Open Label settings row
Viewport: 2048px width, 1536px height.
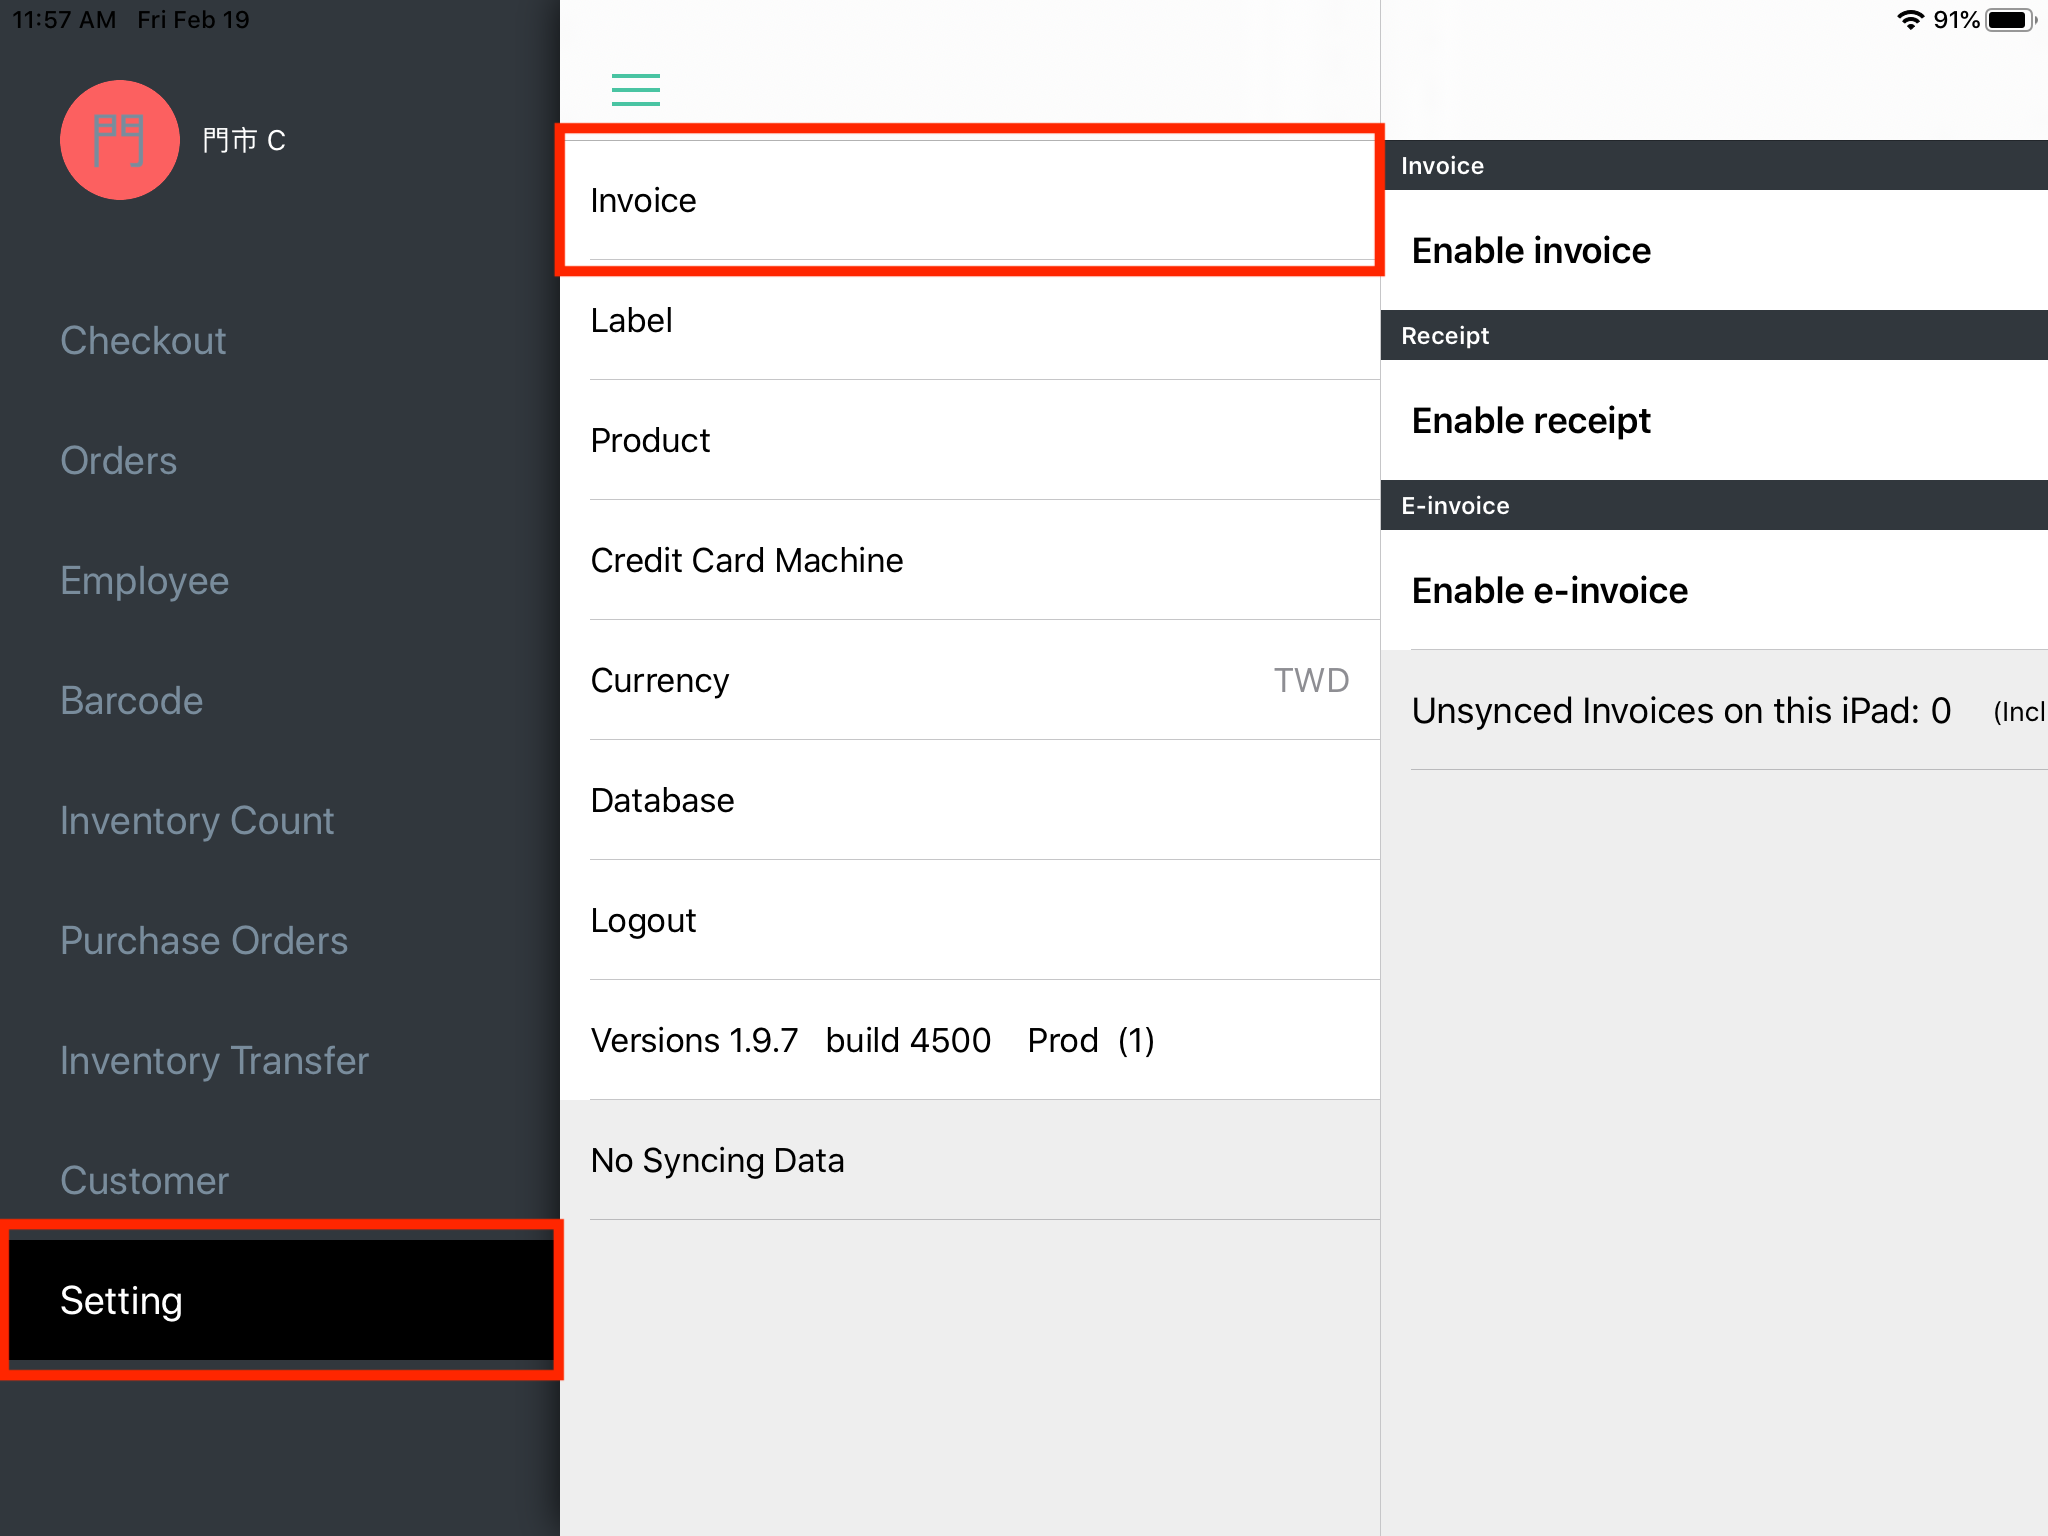[x=970, y=320]
